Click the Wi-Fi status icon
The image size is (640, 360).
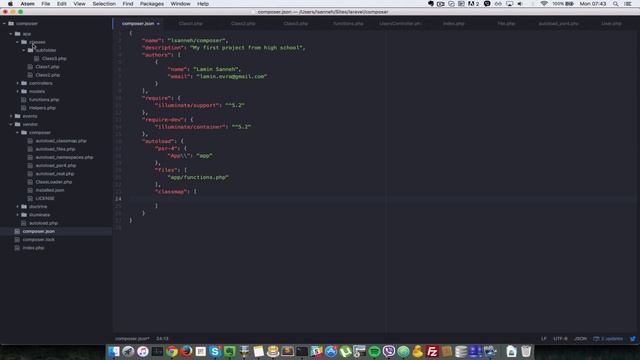(x=544, y=4)
